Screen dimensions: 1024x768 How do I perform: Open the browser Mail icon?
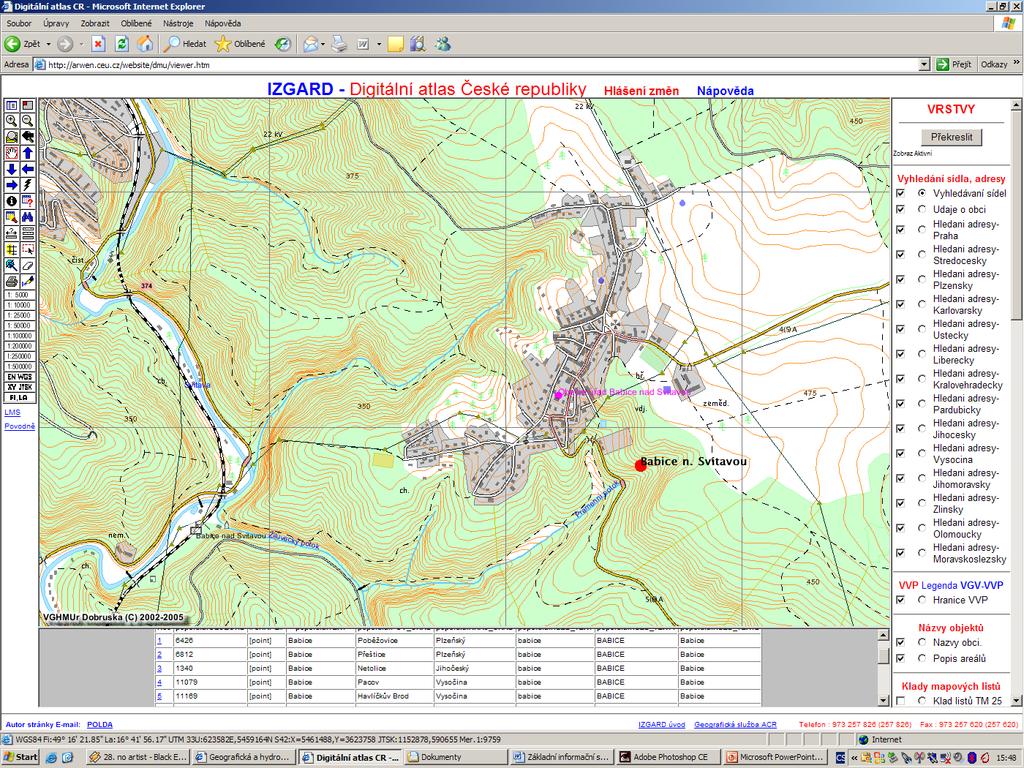pyautogui.click(x=311, y=44)
